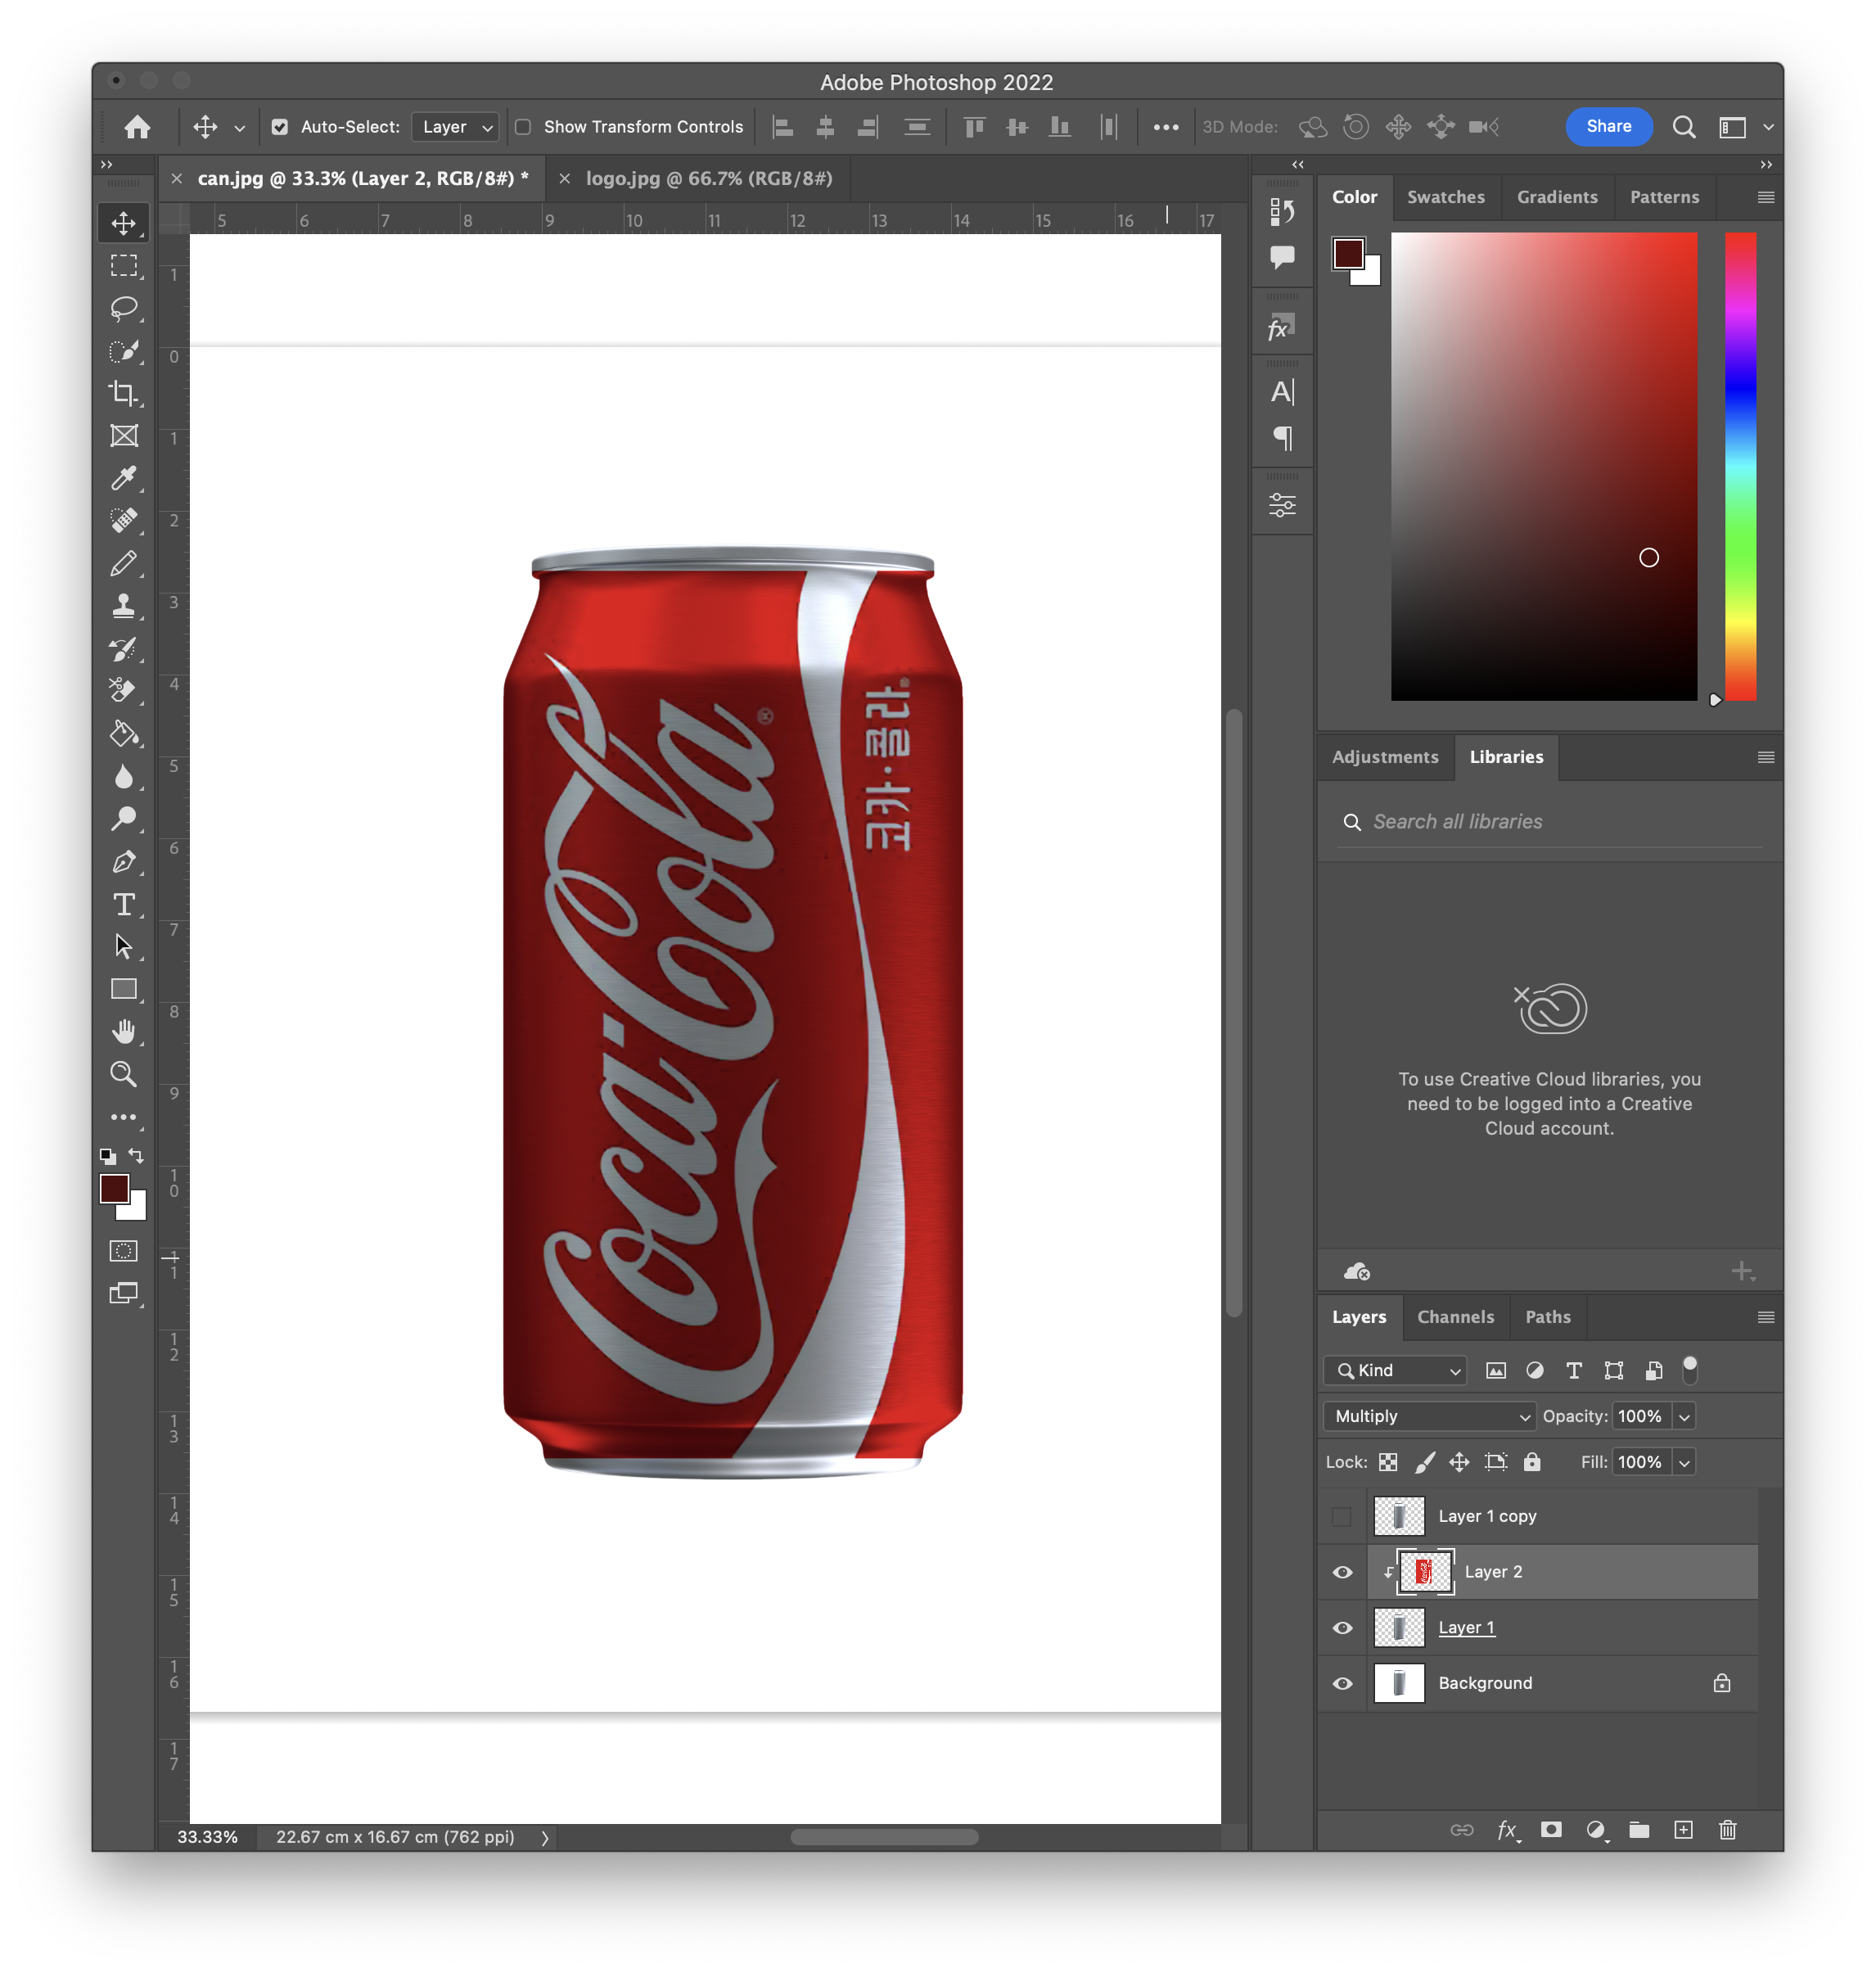Change screen mode in toolbar
The image size is (1876, 1973).
click(x=124, y=1294)
